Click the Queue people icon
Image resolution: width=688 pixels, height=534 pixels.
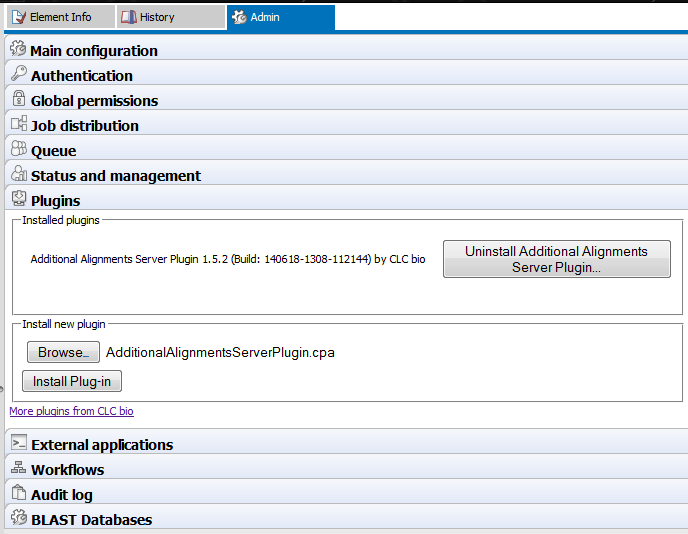pos(18,148)
